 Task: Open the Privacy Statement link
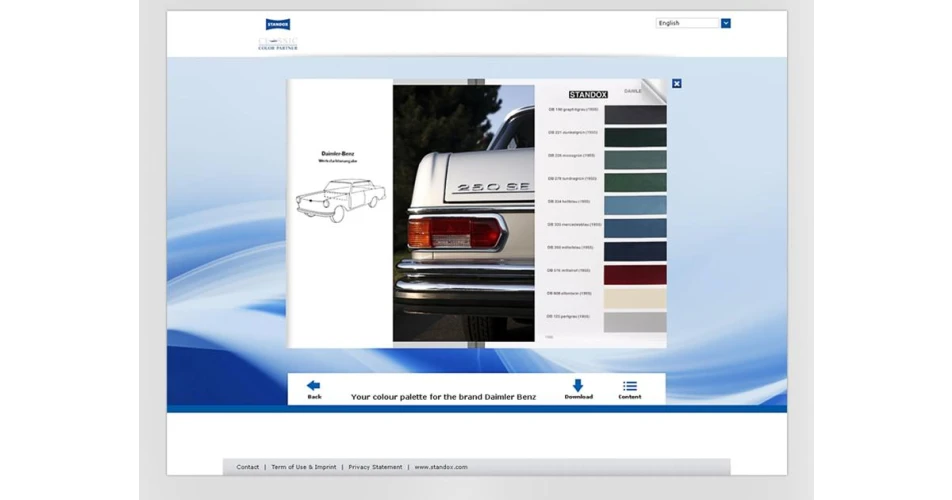click(x=375, y=467)
